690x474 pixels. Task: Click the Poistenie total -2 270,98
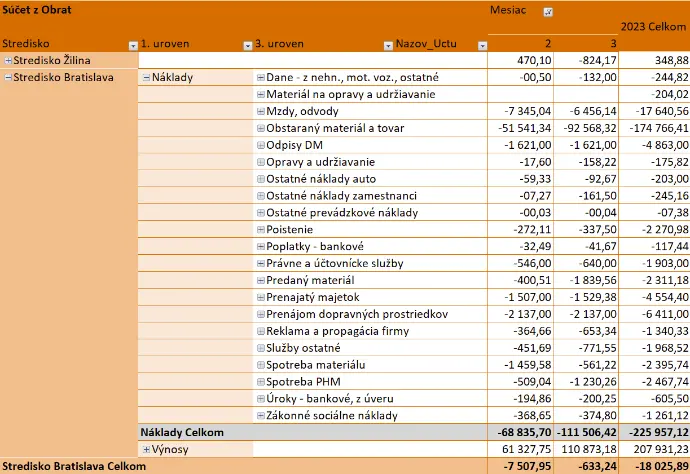pyautogui.click(x=665, y=229)
